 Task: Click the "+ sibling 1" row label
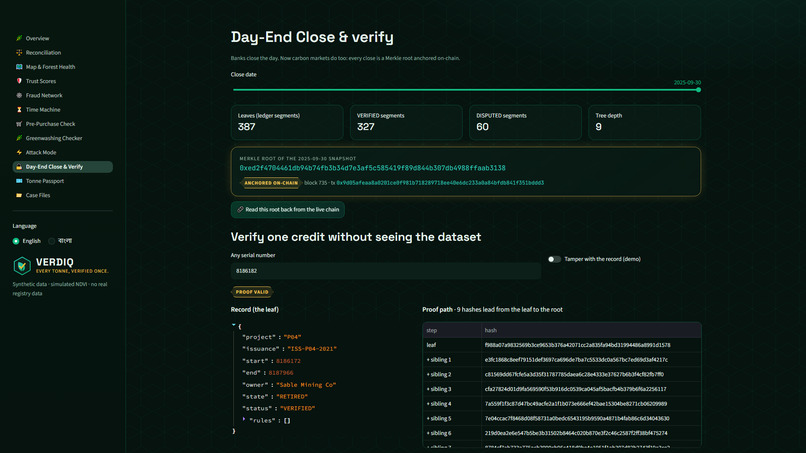click(439, 360)
